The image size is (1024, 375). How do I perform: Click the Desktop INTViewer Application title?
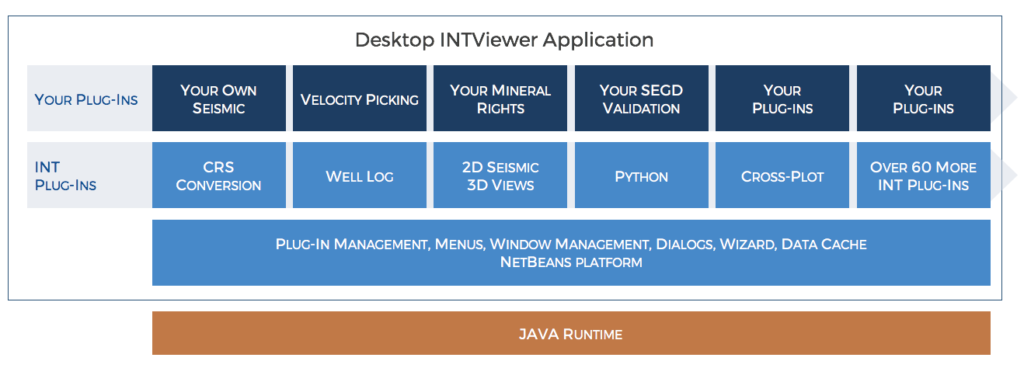point(504,40)
